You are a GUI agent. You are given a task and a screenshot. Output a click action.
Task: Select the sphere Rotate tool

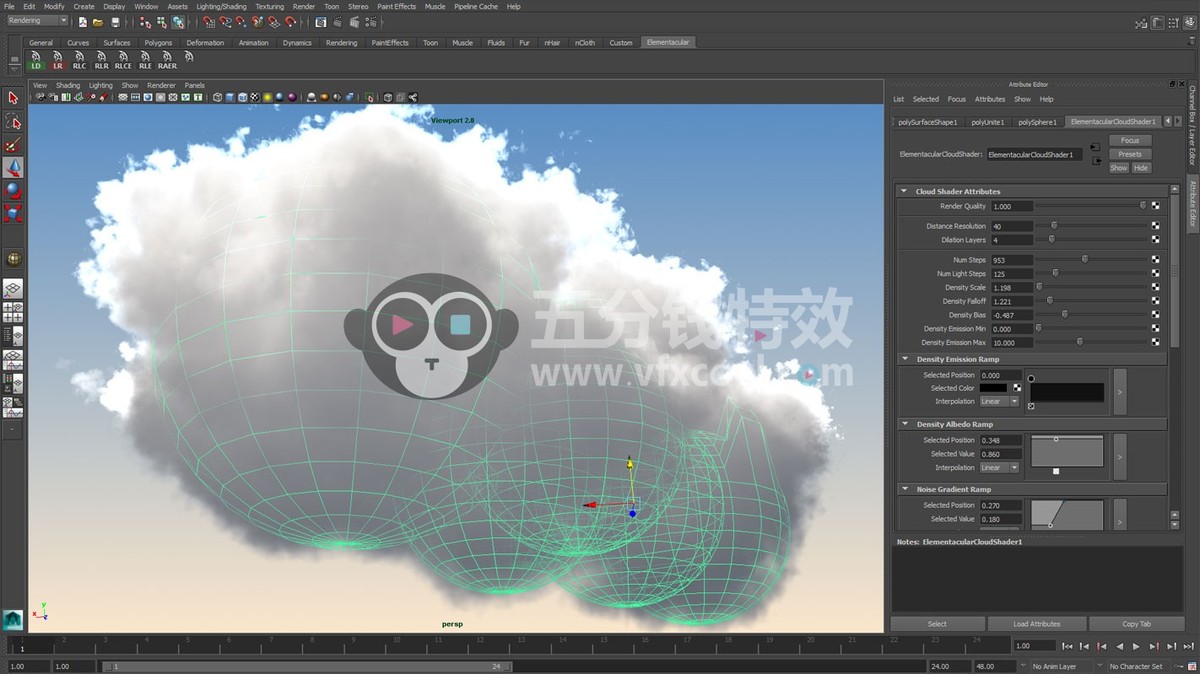13,190
